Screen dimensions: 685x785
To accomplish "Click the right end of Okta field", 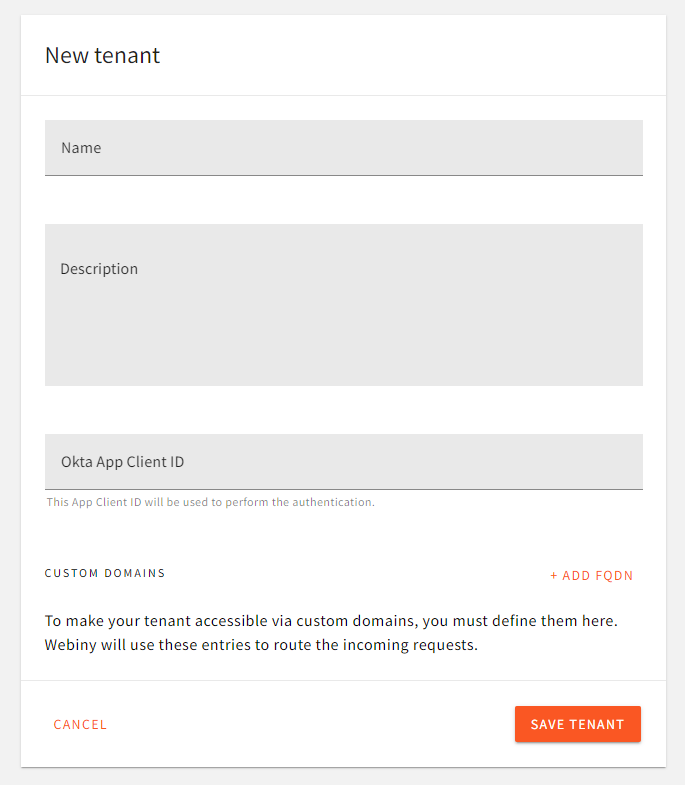I will click(620, 462).
